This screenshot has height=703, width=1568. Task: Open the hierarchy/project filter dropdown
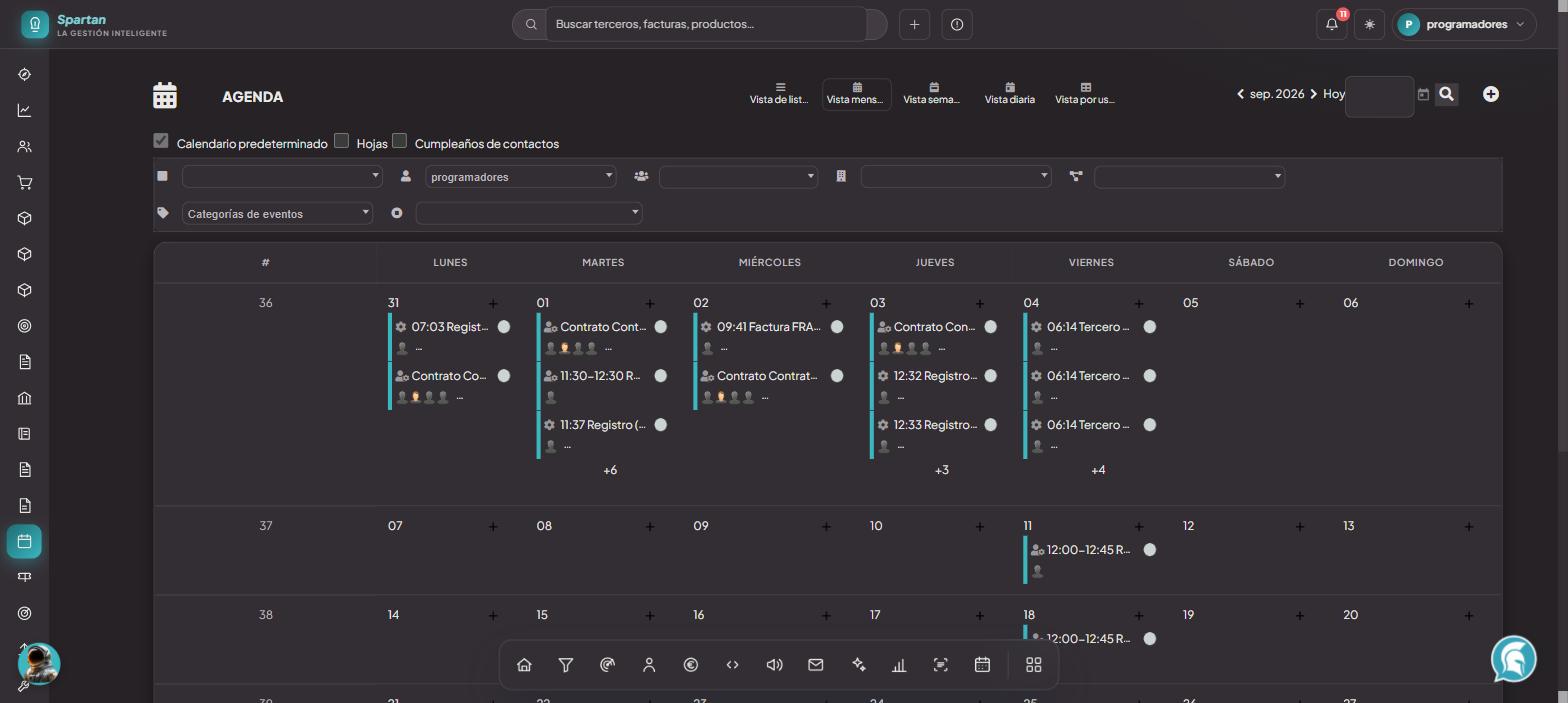click(1189, 177)
